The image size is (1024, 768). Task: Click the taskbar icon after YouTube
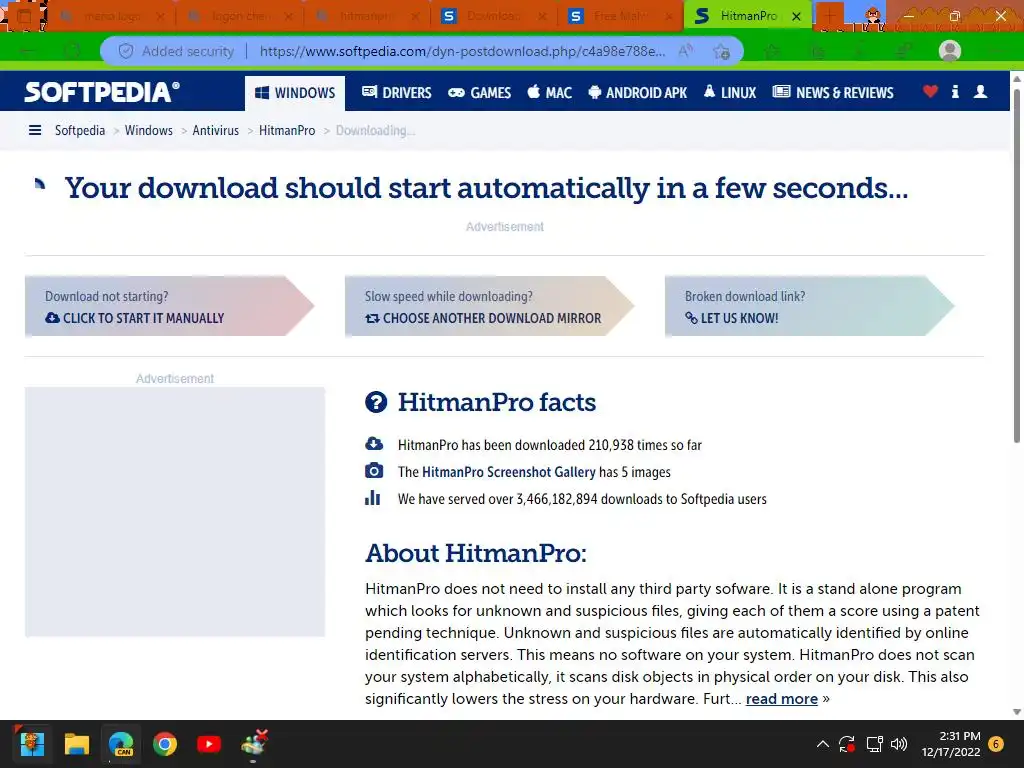[x=254, y=744]
